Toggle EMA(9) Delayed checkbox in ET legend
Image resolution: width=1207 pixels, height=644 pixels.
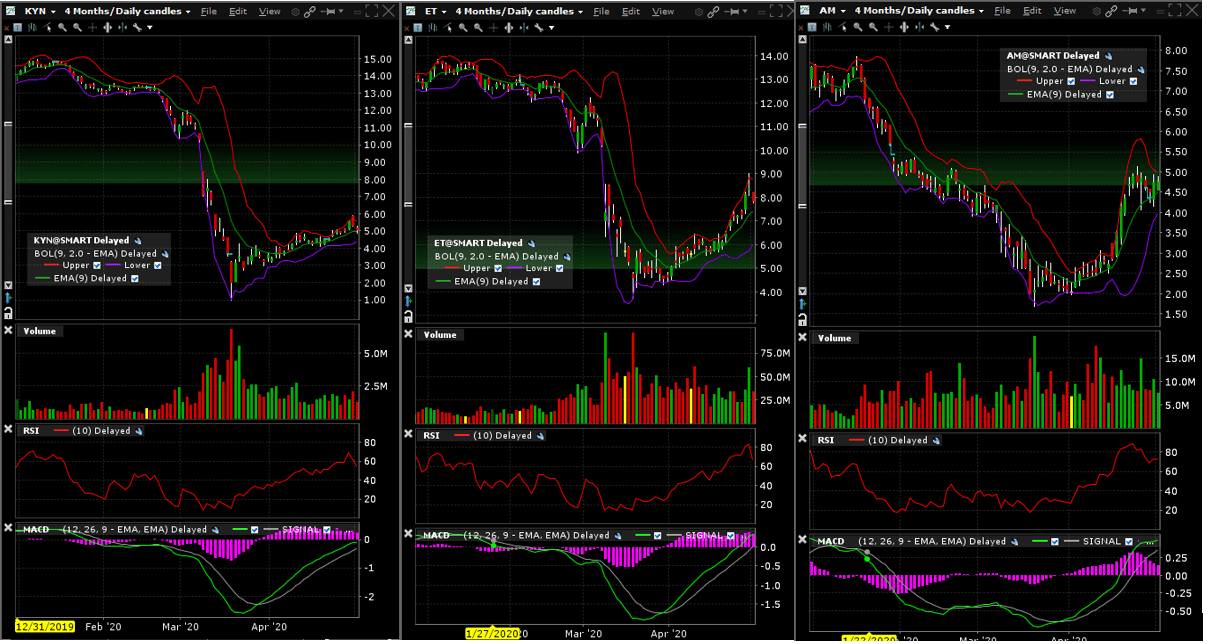[x=536, y=282]
